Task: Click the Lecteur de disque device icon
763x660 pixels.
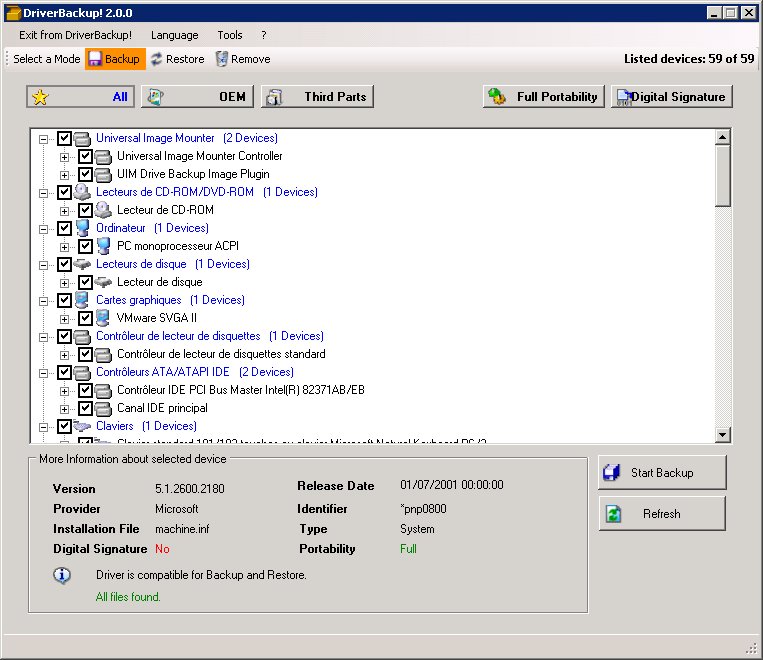Action: pyautogui.click(x=103, y=282)
